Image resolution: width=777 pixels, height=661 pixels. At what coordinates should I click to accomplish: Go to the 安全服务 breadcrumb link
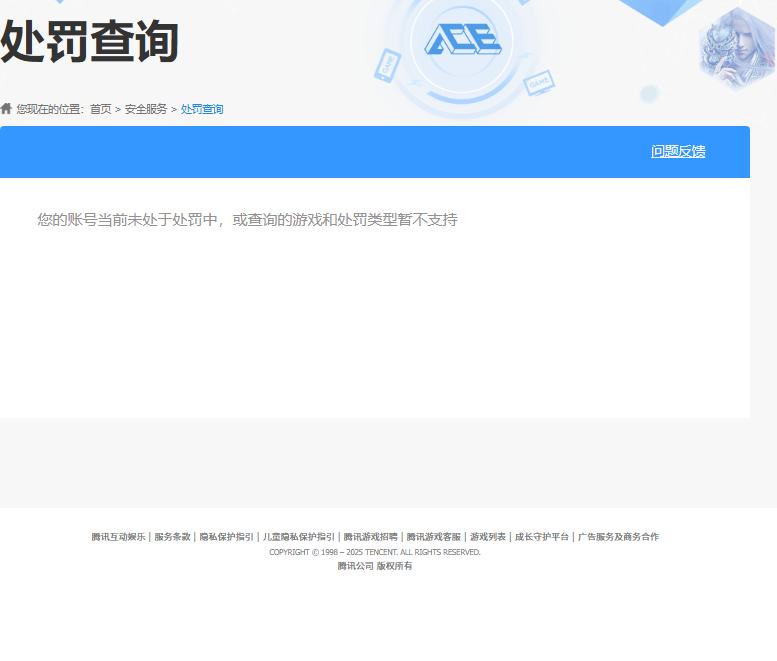(146, 109)
